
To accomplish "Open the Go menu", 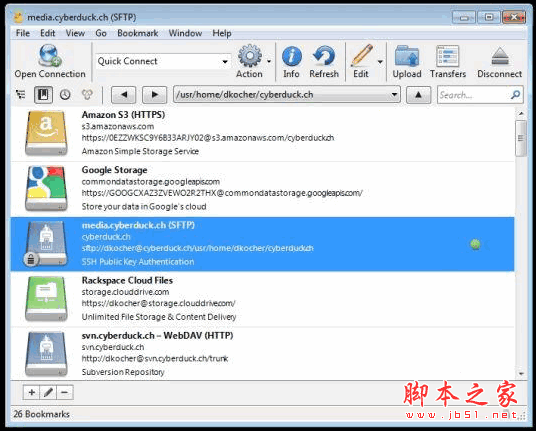I will click(101, 33).
